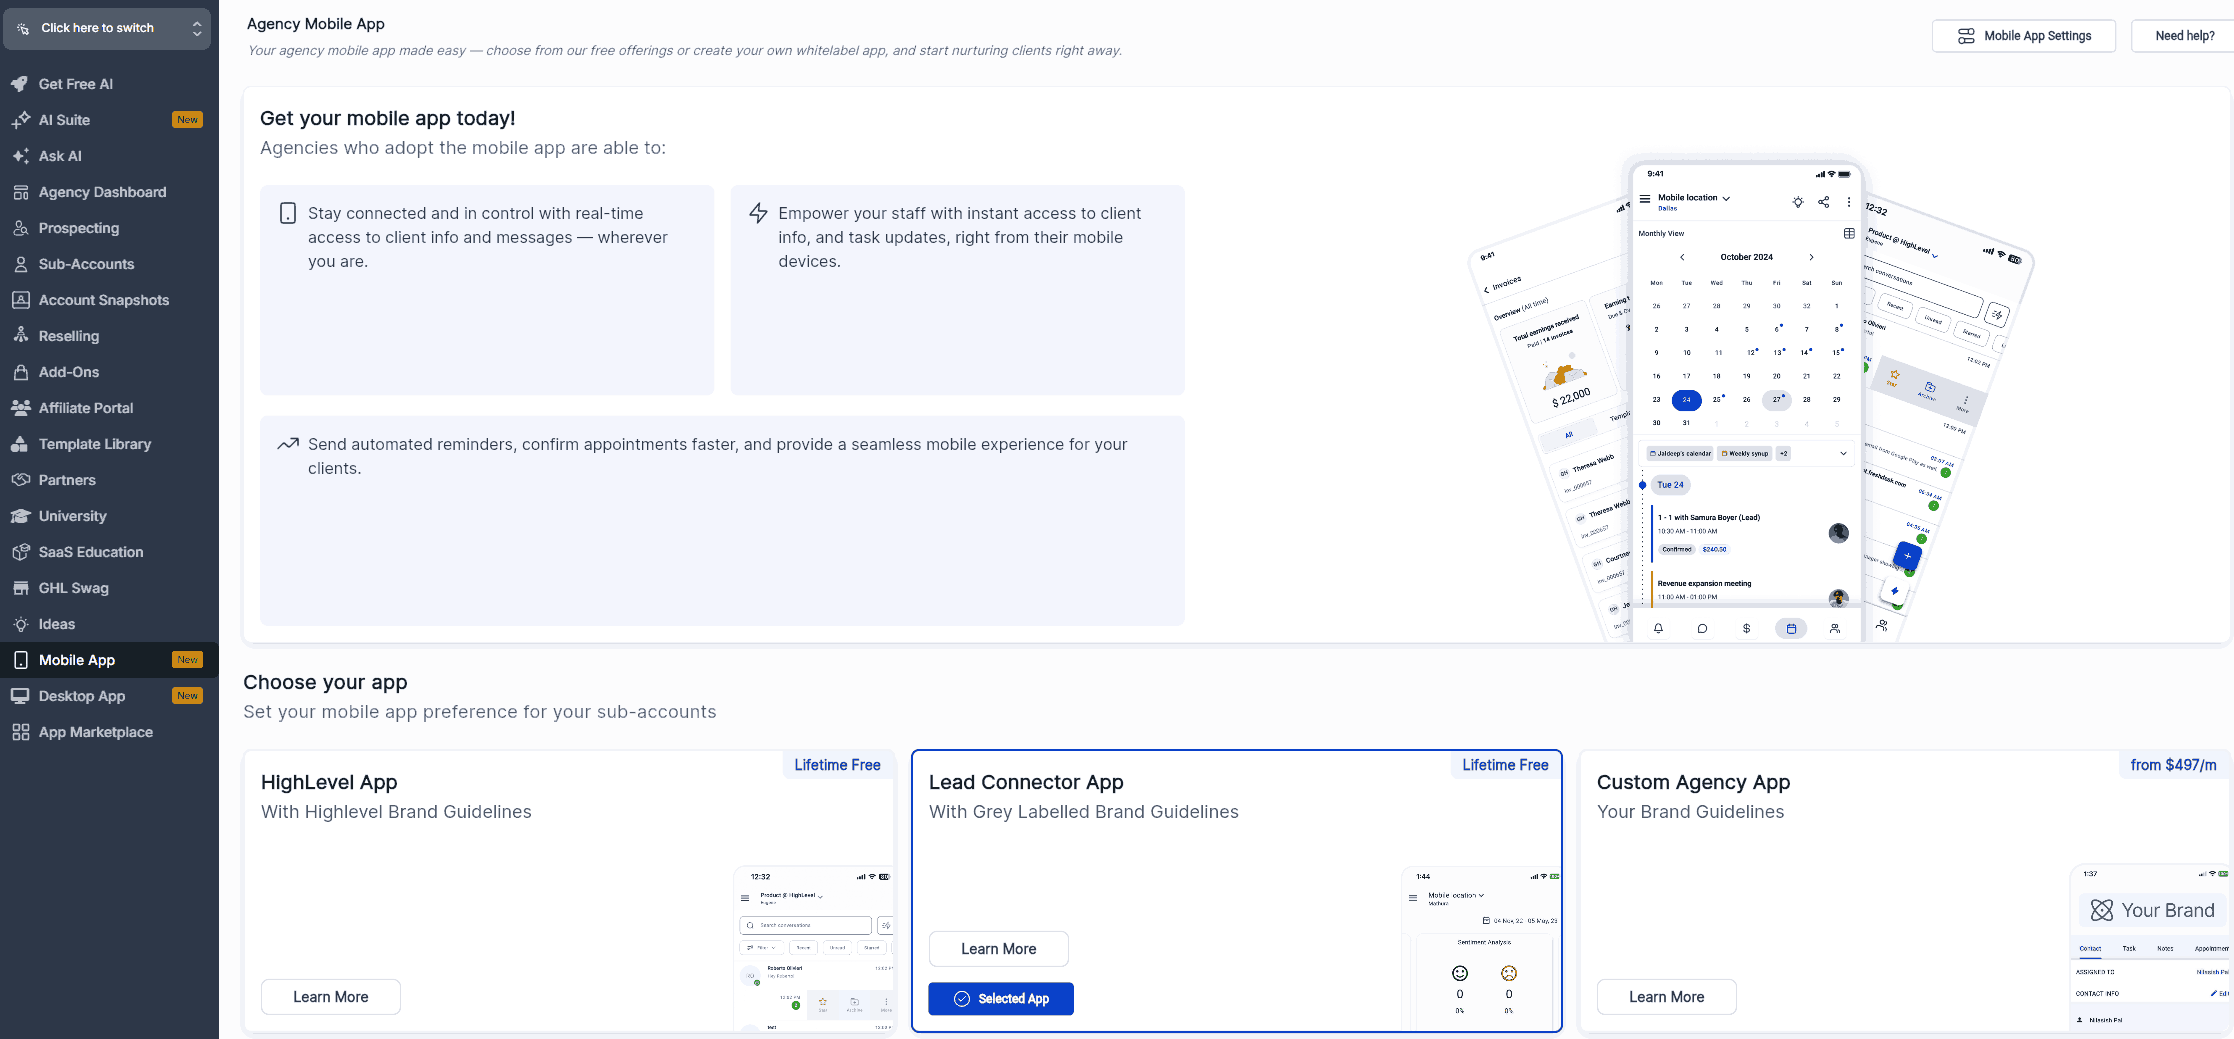
Task: Click the Ask AI stars icon
Action: (x=20, y=156)
